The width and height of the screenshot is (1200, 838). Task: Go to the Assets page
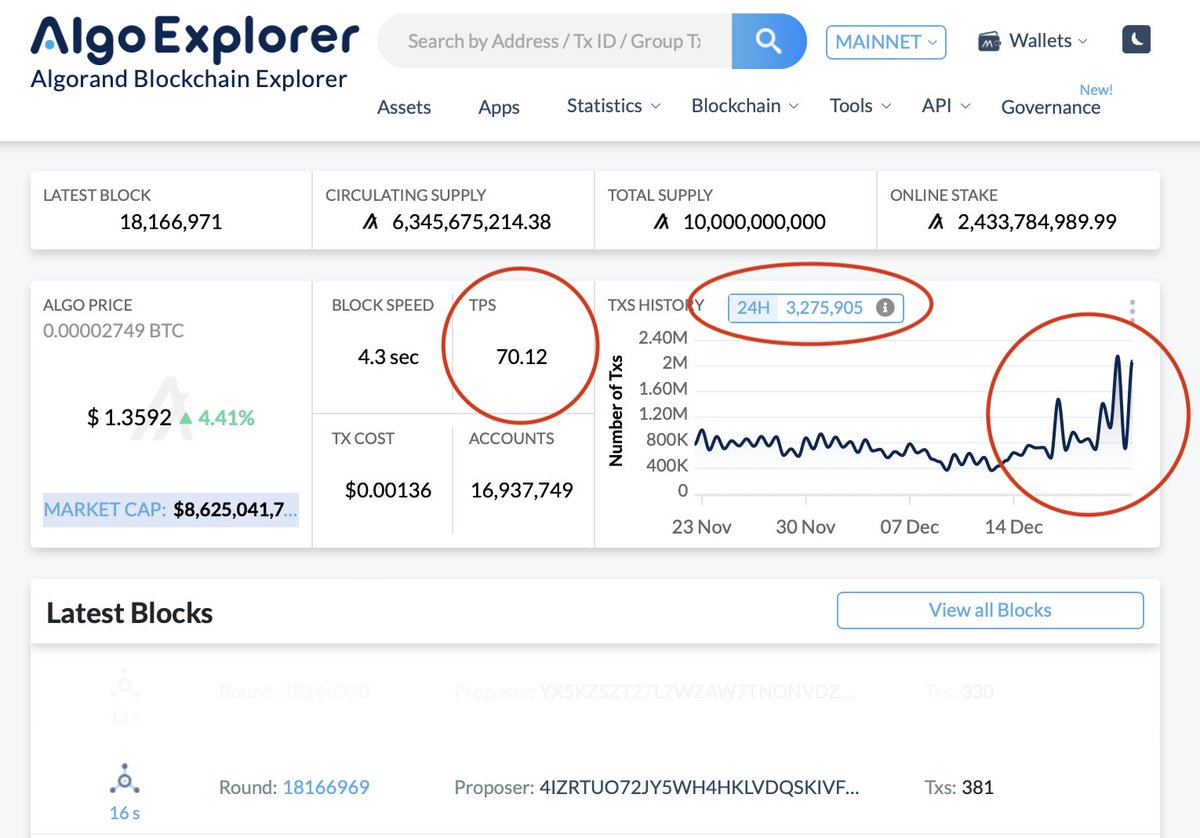[x=404, y=107]
